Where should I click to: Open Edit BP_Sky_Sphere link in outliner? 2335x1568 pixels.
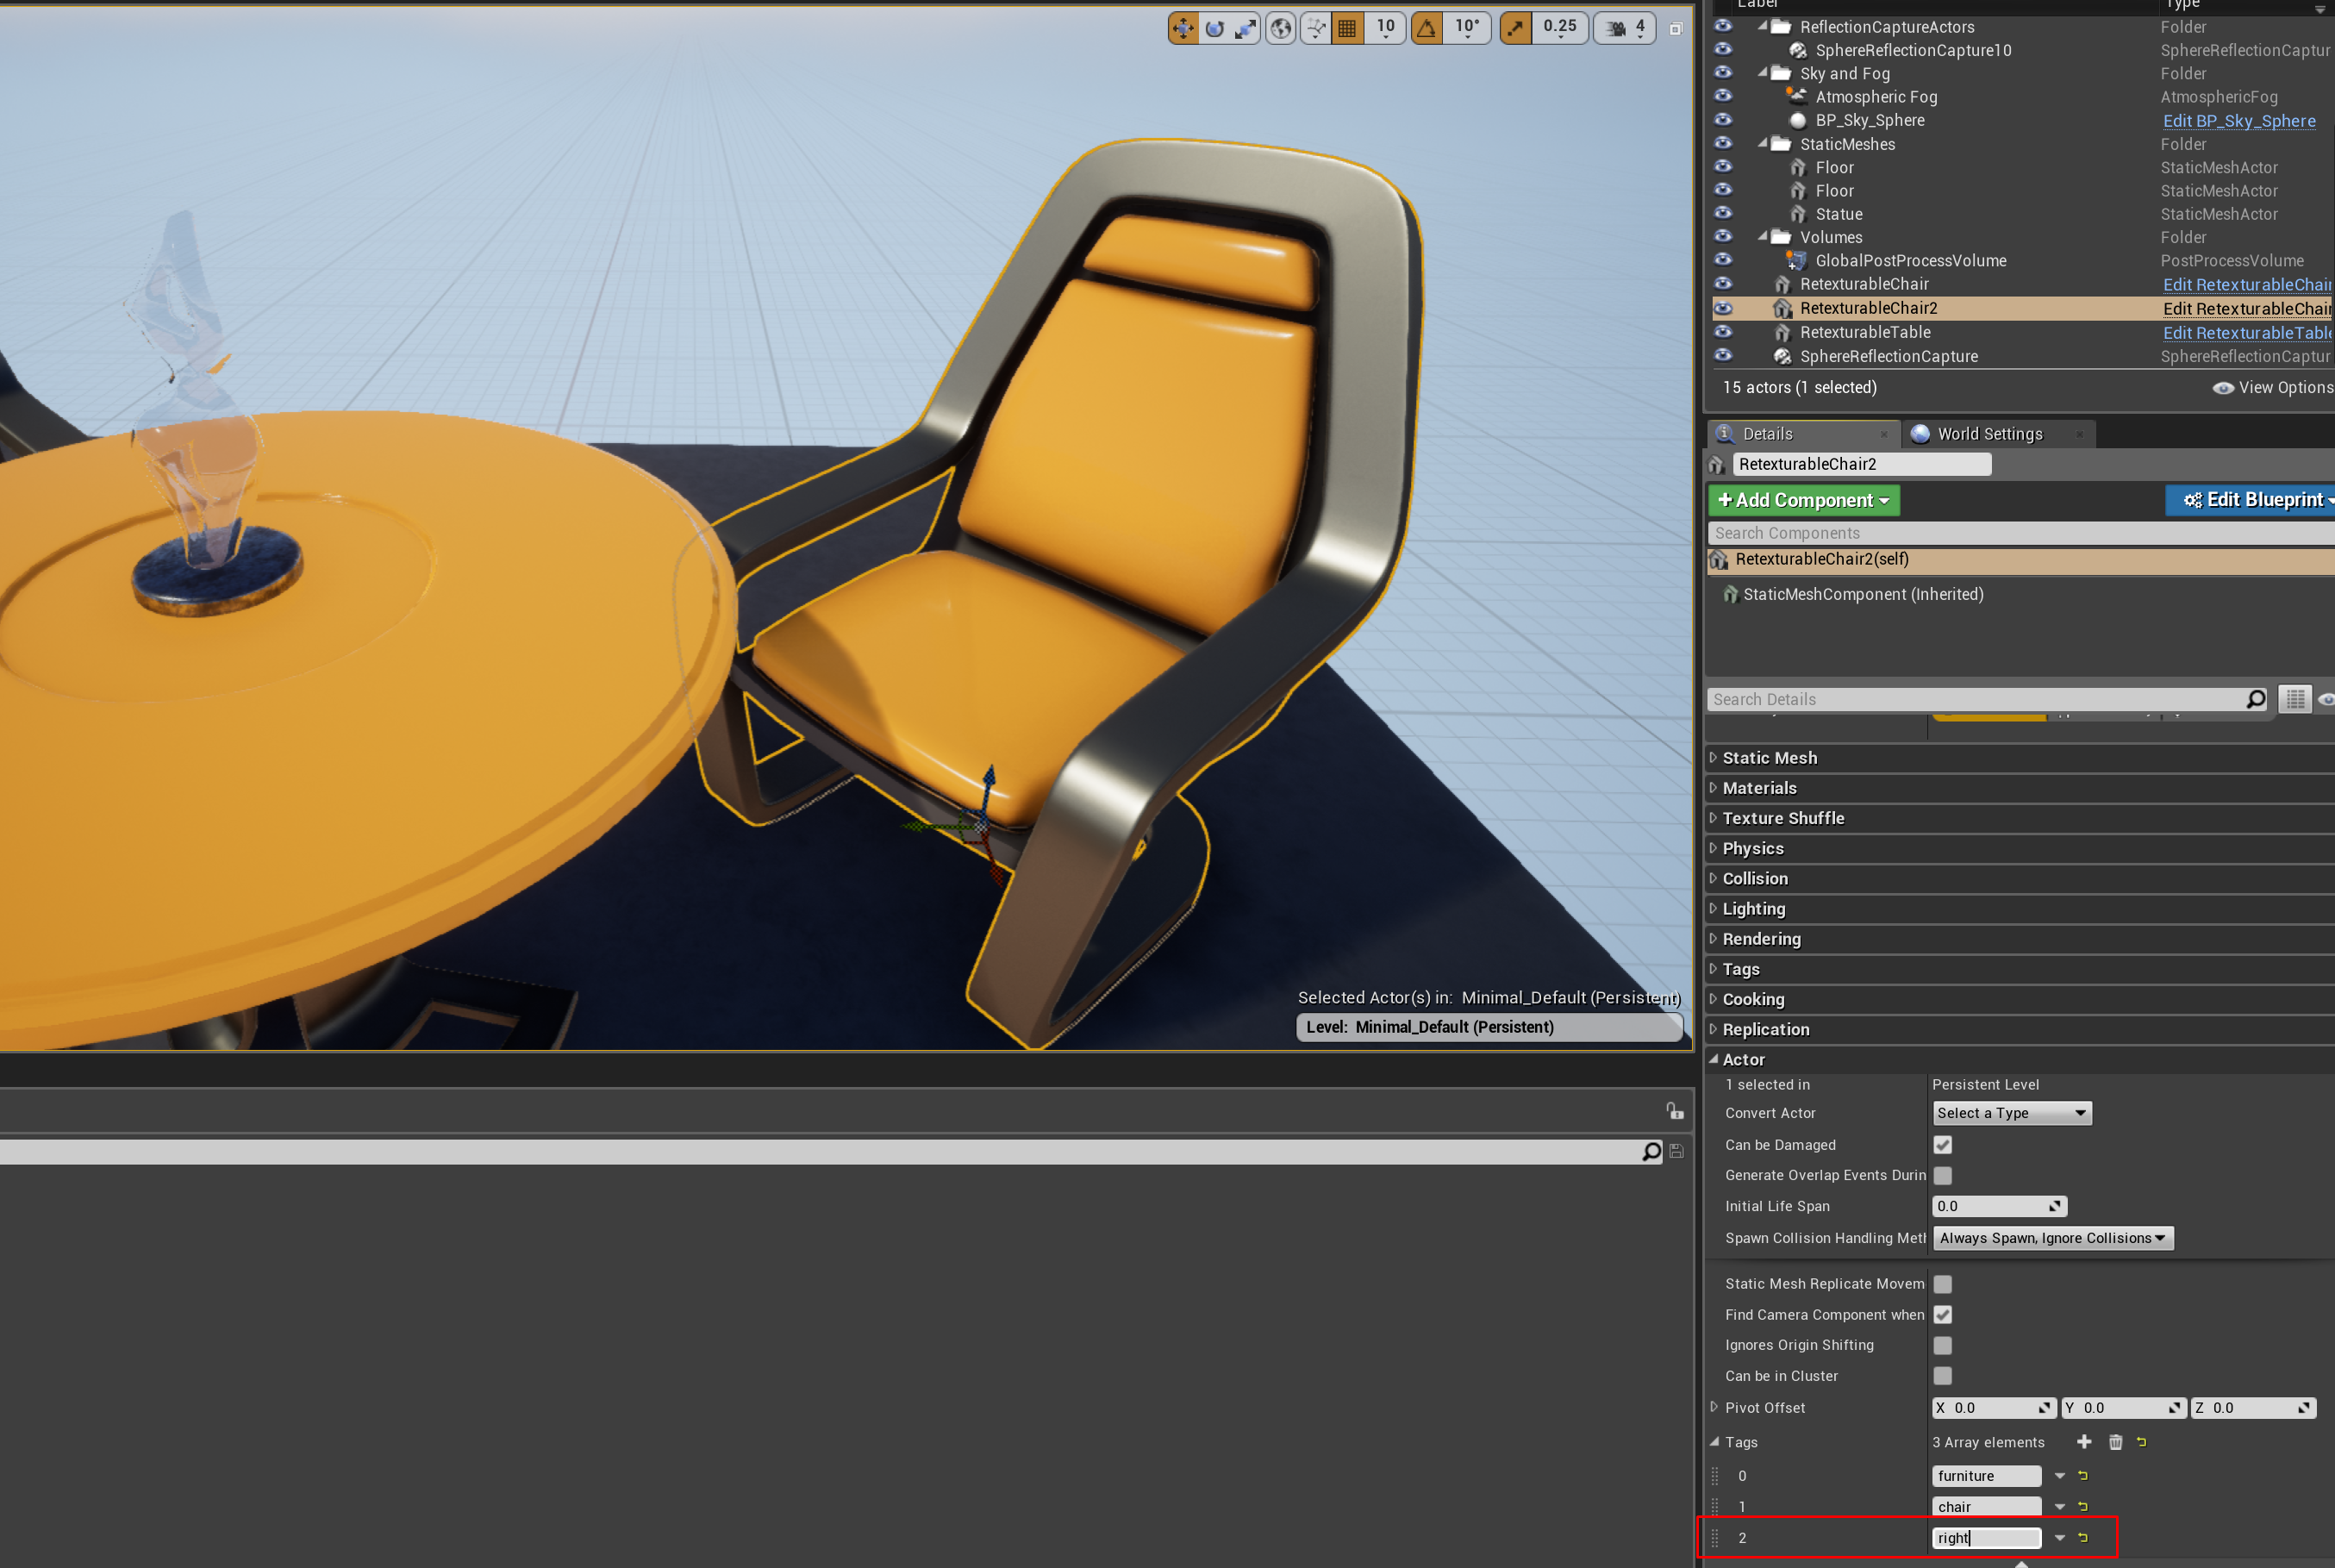[2239, 121]
